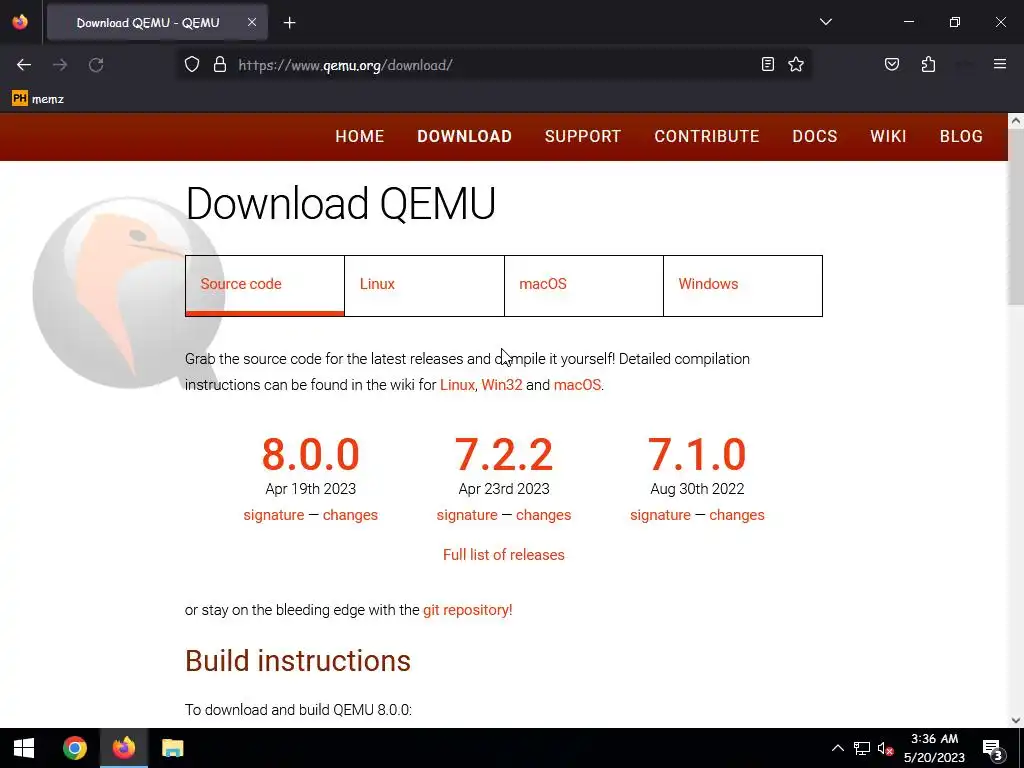Image resolution: width=1024 pixels, height=768 pixels.
Task: Open the DOWNLOAD menu item
Action: coord(464,136)
